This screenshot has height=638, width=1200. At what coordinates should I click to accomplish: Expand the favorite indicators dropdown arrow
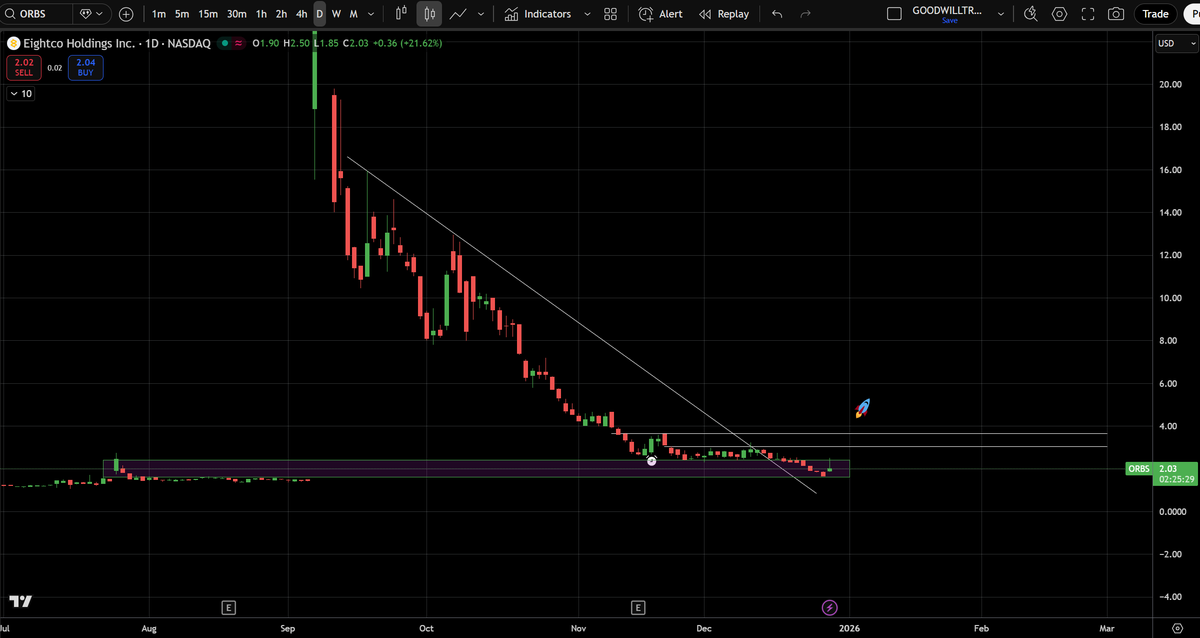587,14
